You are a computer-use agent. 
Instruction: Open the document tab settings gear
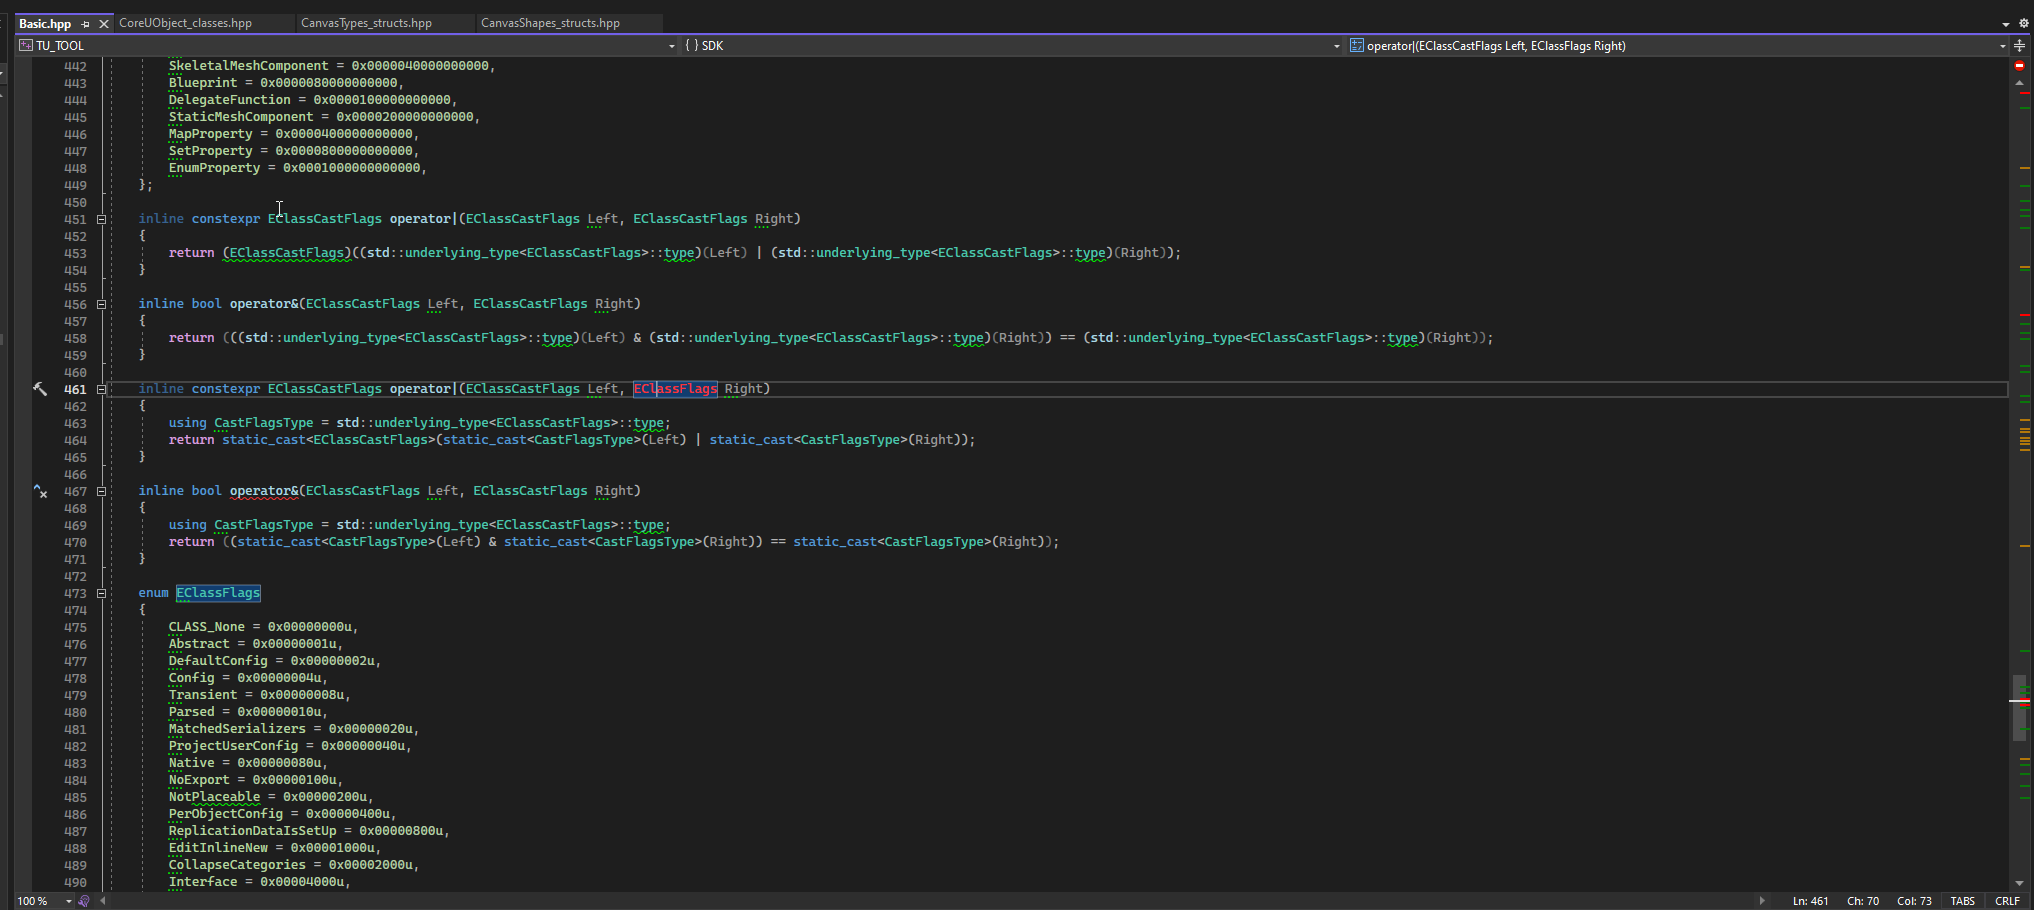point(2025,23)
